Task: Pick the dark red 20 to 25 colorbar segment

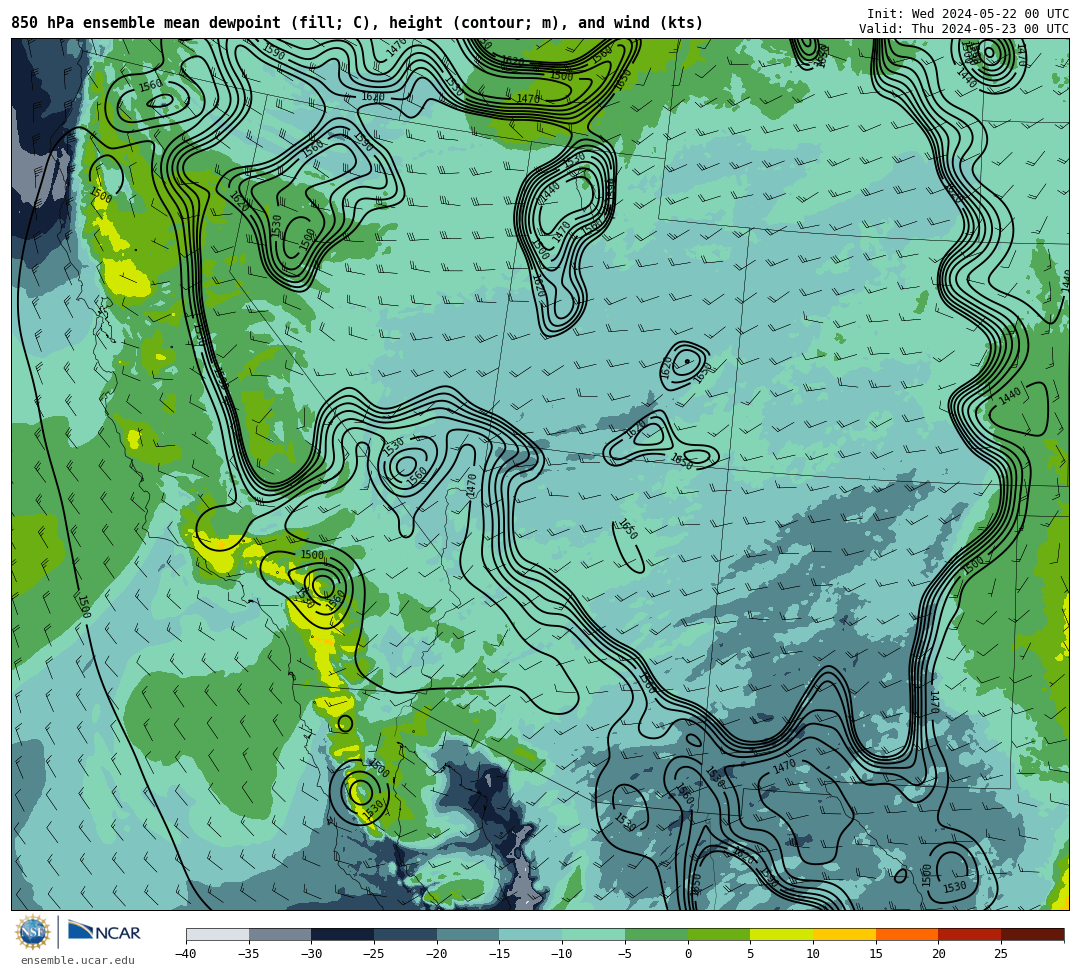Action: point(970,935)
